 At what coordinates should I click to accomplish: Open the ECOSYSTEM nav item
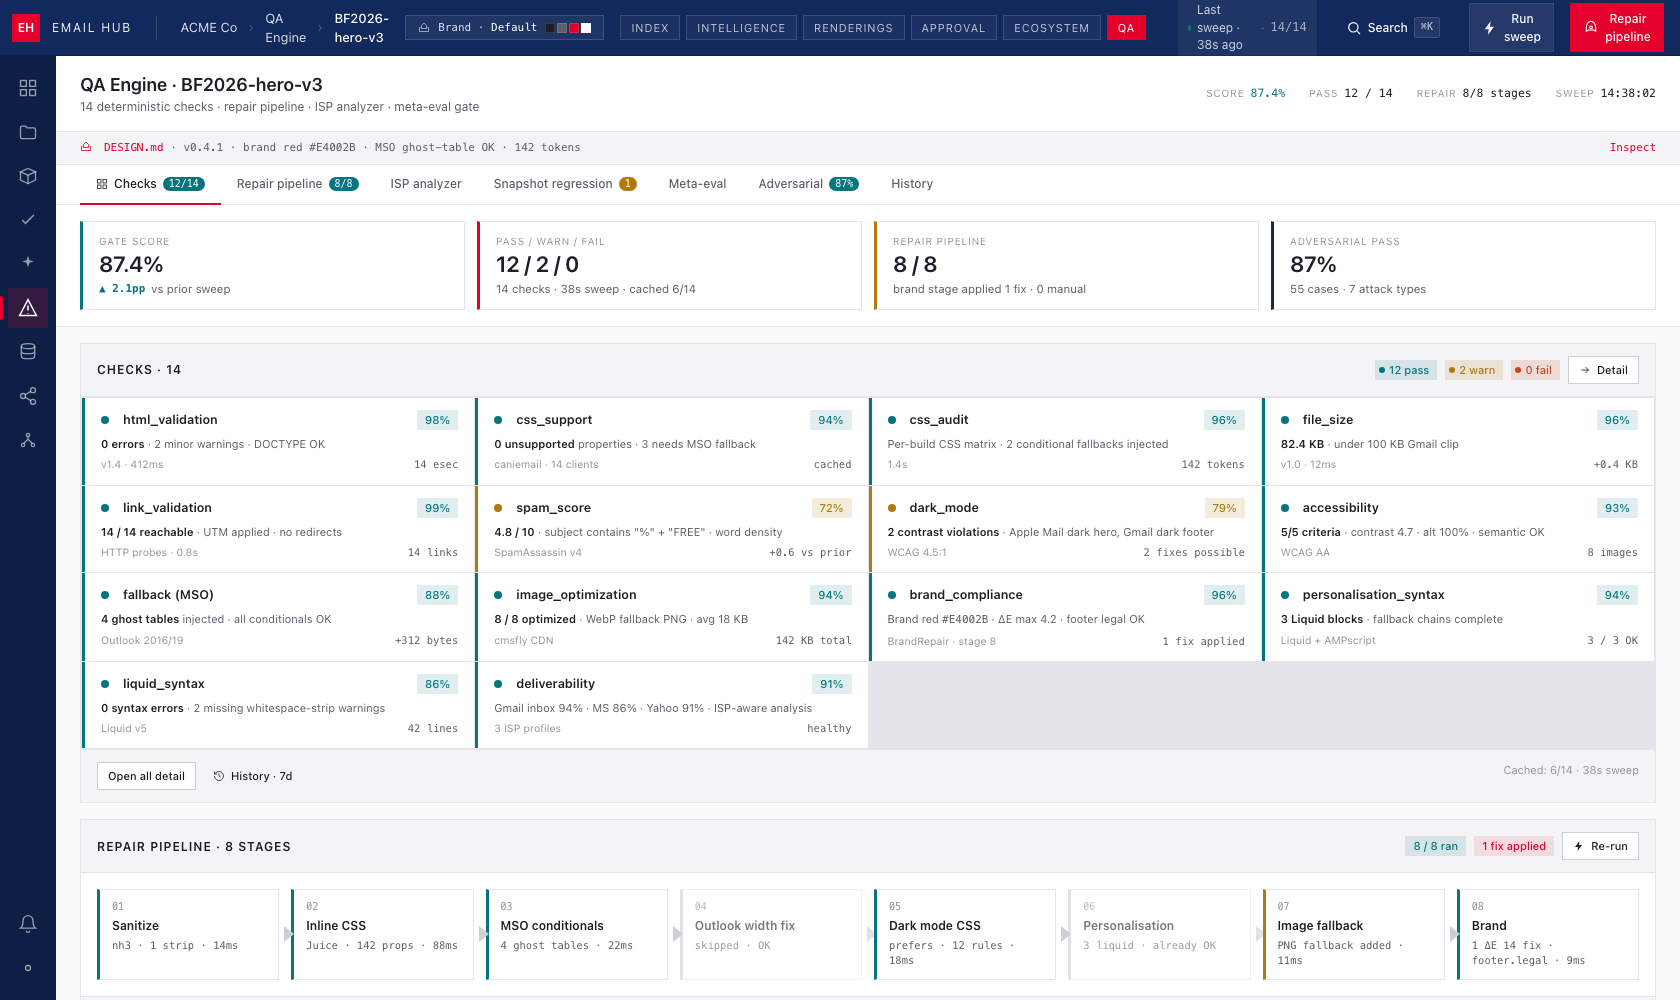point(1051,28)
